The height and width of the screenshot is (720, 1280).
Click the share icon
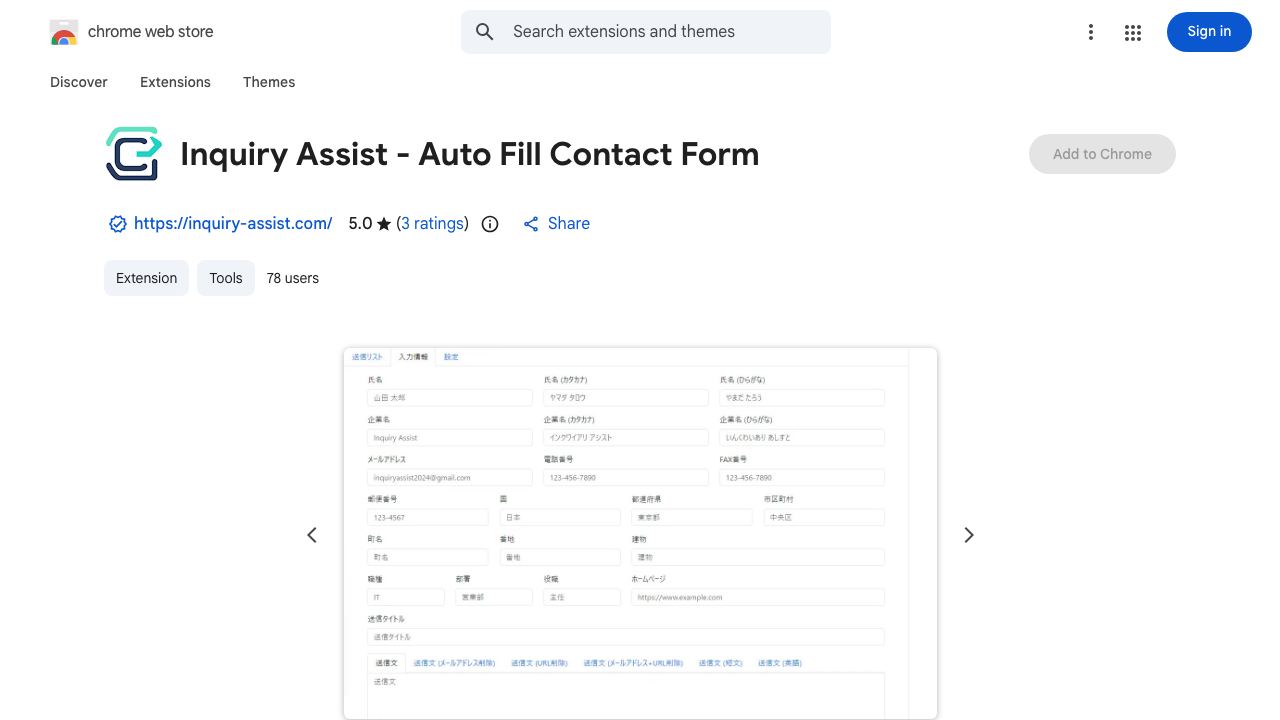531,224
